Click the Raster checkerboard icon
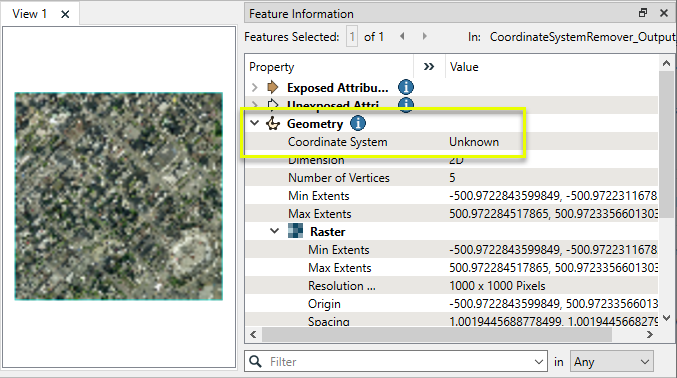The height and width of the screenshot is (378, 677). (295, 231)
